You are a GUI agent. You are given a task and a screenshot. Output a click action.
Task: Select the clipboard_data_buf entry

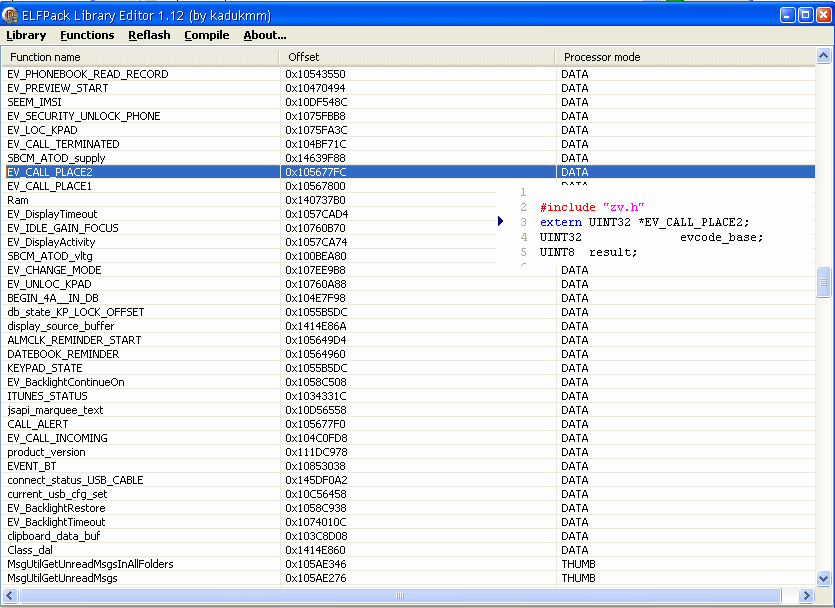408,536
